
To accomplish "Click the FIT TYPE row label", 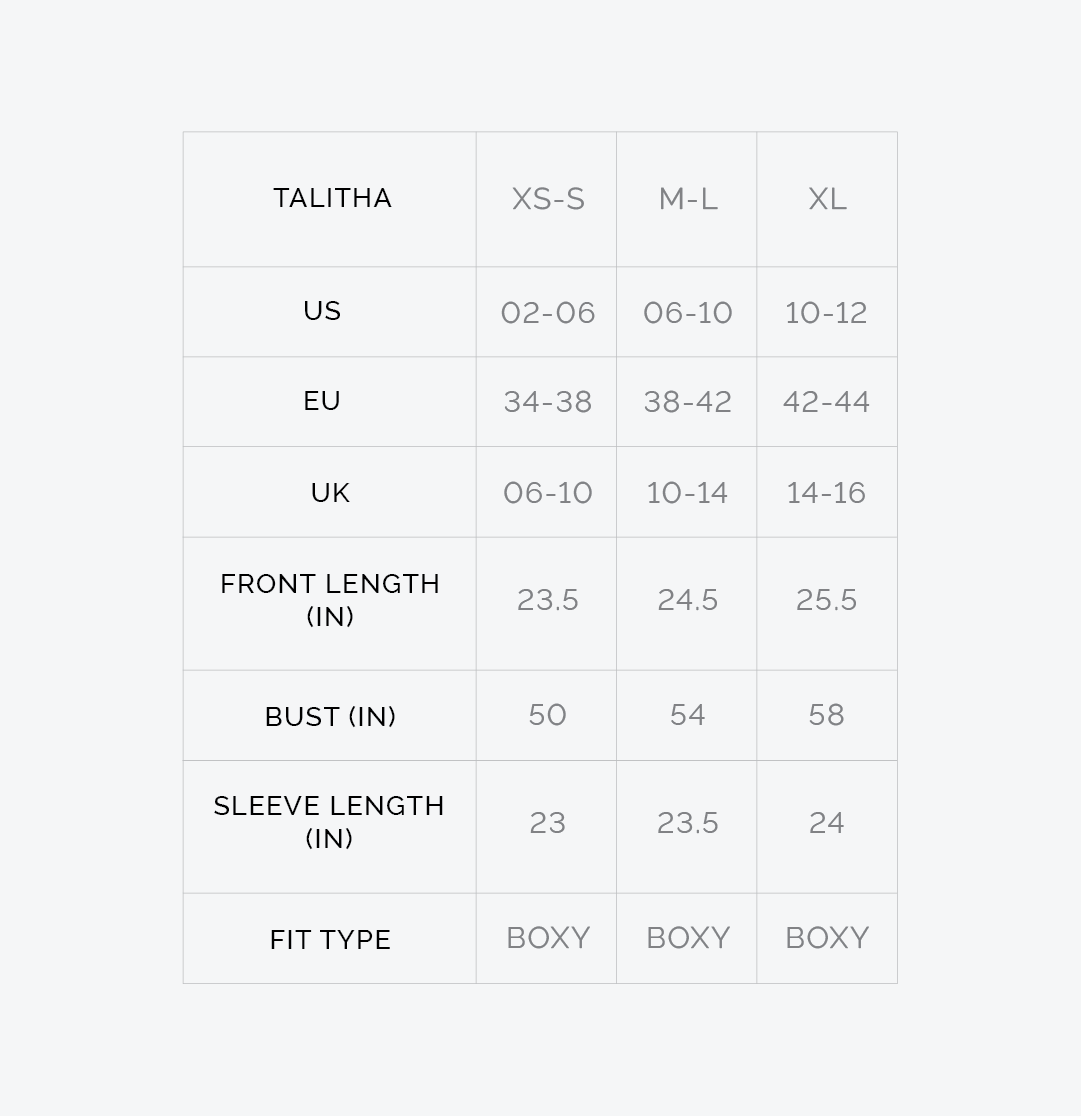I will [x=330, y=939].
